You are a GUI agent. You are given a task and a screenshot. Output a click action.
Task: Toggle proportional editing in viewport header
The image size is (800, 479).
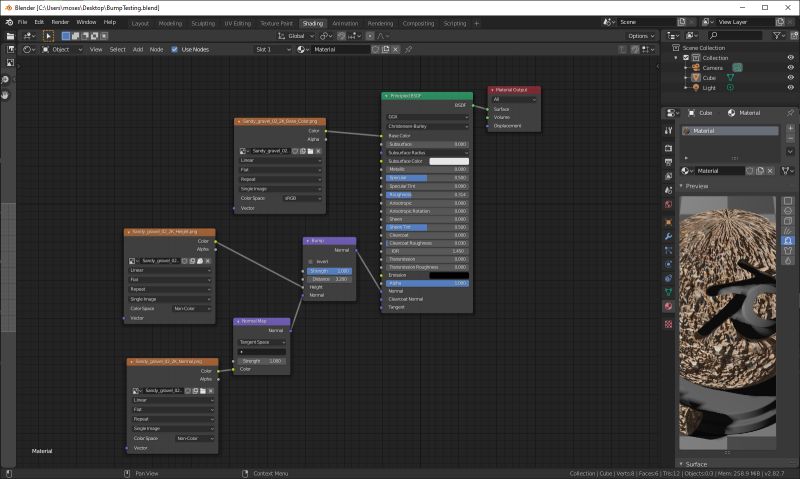tap(370, 36)
